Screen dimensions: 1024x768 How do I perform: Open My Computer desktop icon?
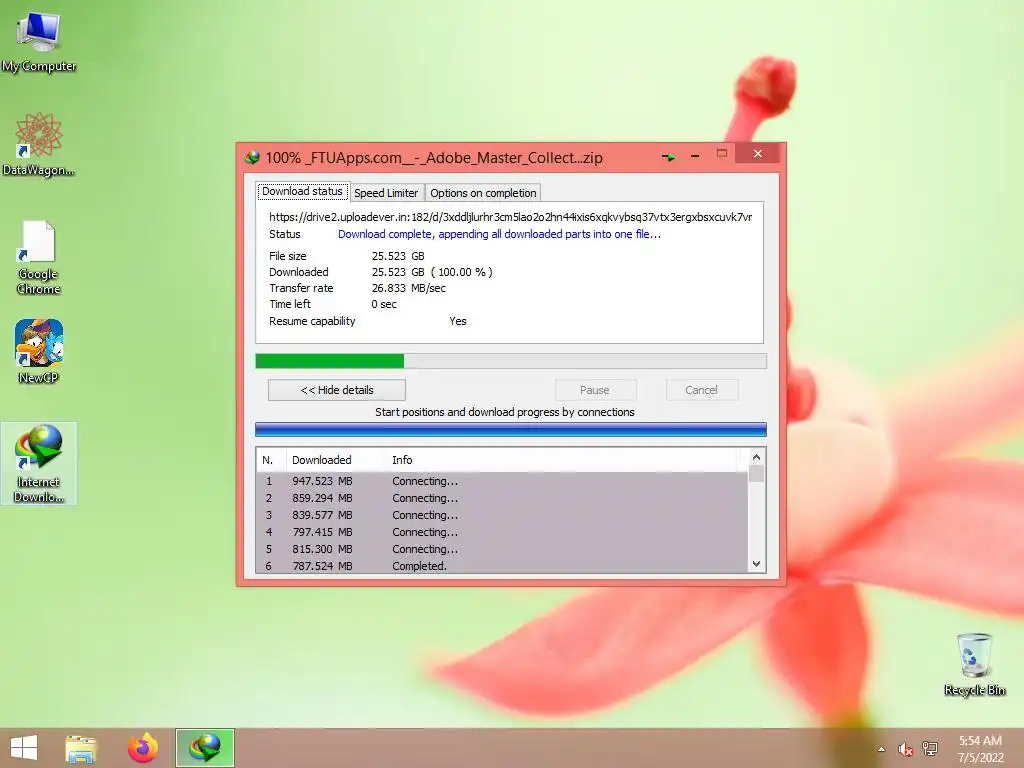pyautogui.click(x=39, y=40)
